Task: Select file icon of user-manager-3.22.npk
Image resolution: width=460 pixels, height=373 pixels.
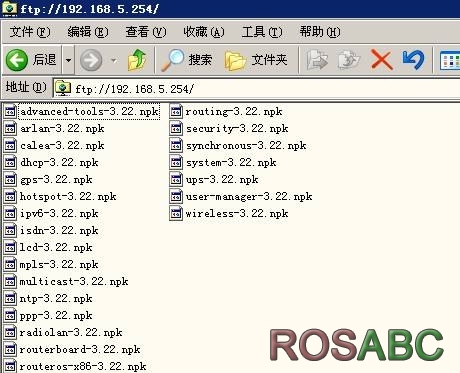Action: click(176, 196)
